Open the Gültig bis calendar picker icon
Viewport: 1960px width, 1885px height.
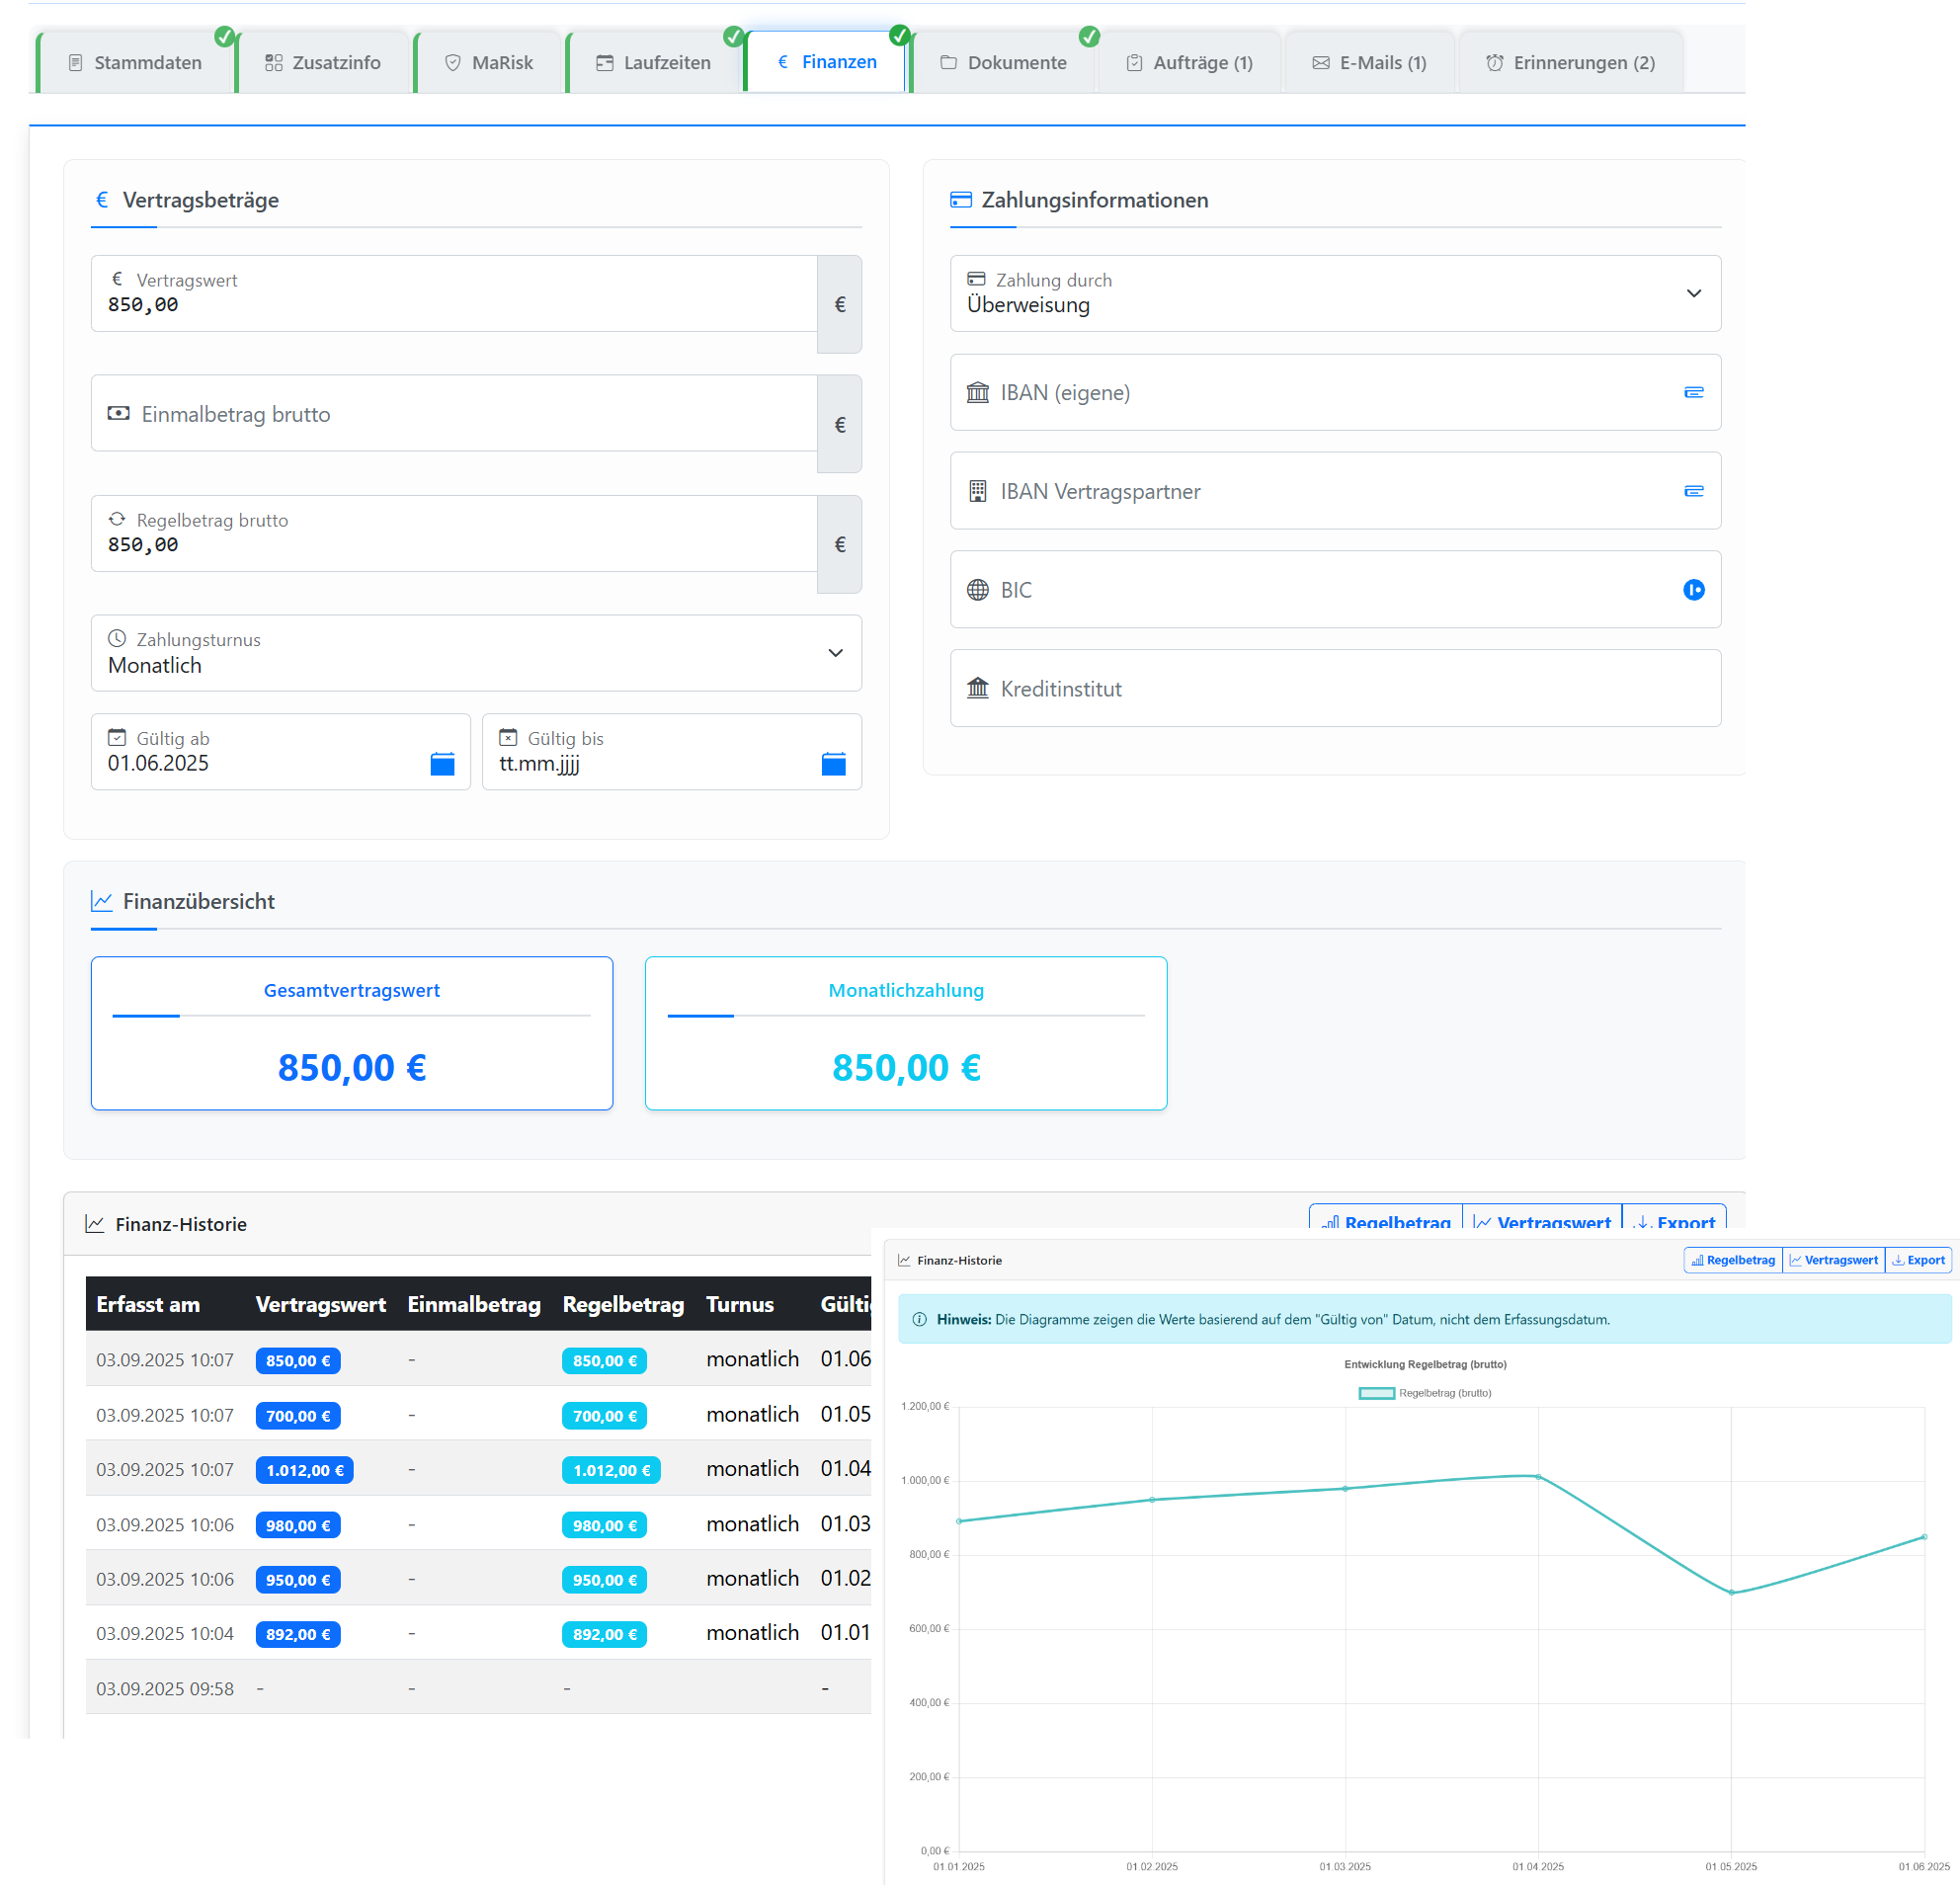(x=833, y=764)
